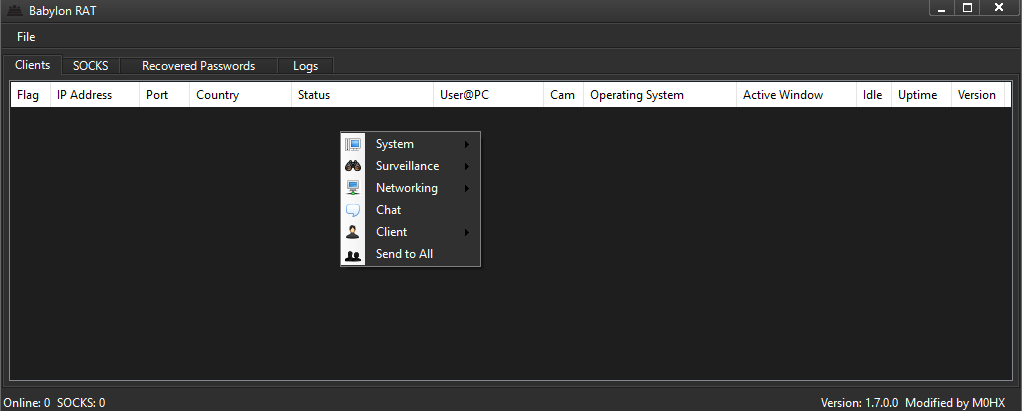Click the Cam column header
Image resolution: width=1022 pixels, height=411 pixels.
pos(563,95)
